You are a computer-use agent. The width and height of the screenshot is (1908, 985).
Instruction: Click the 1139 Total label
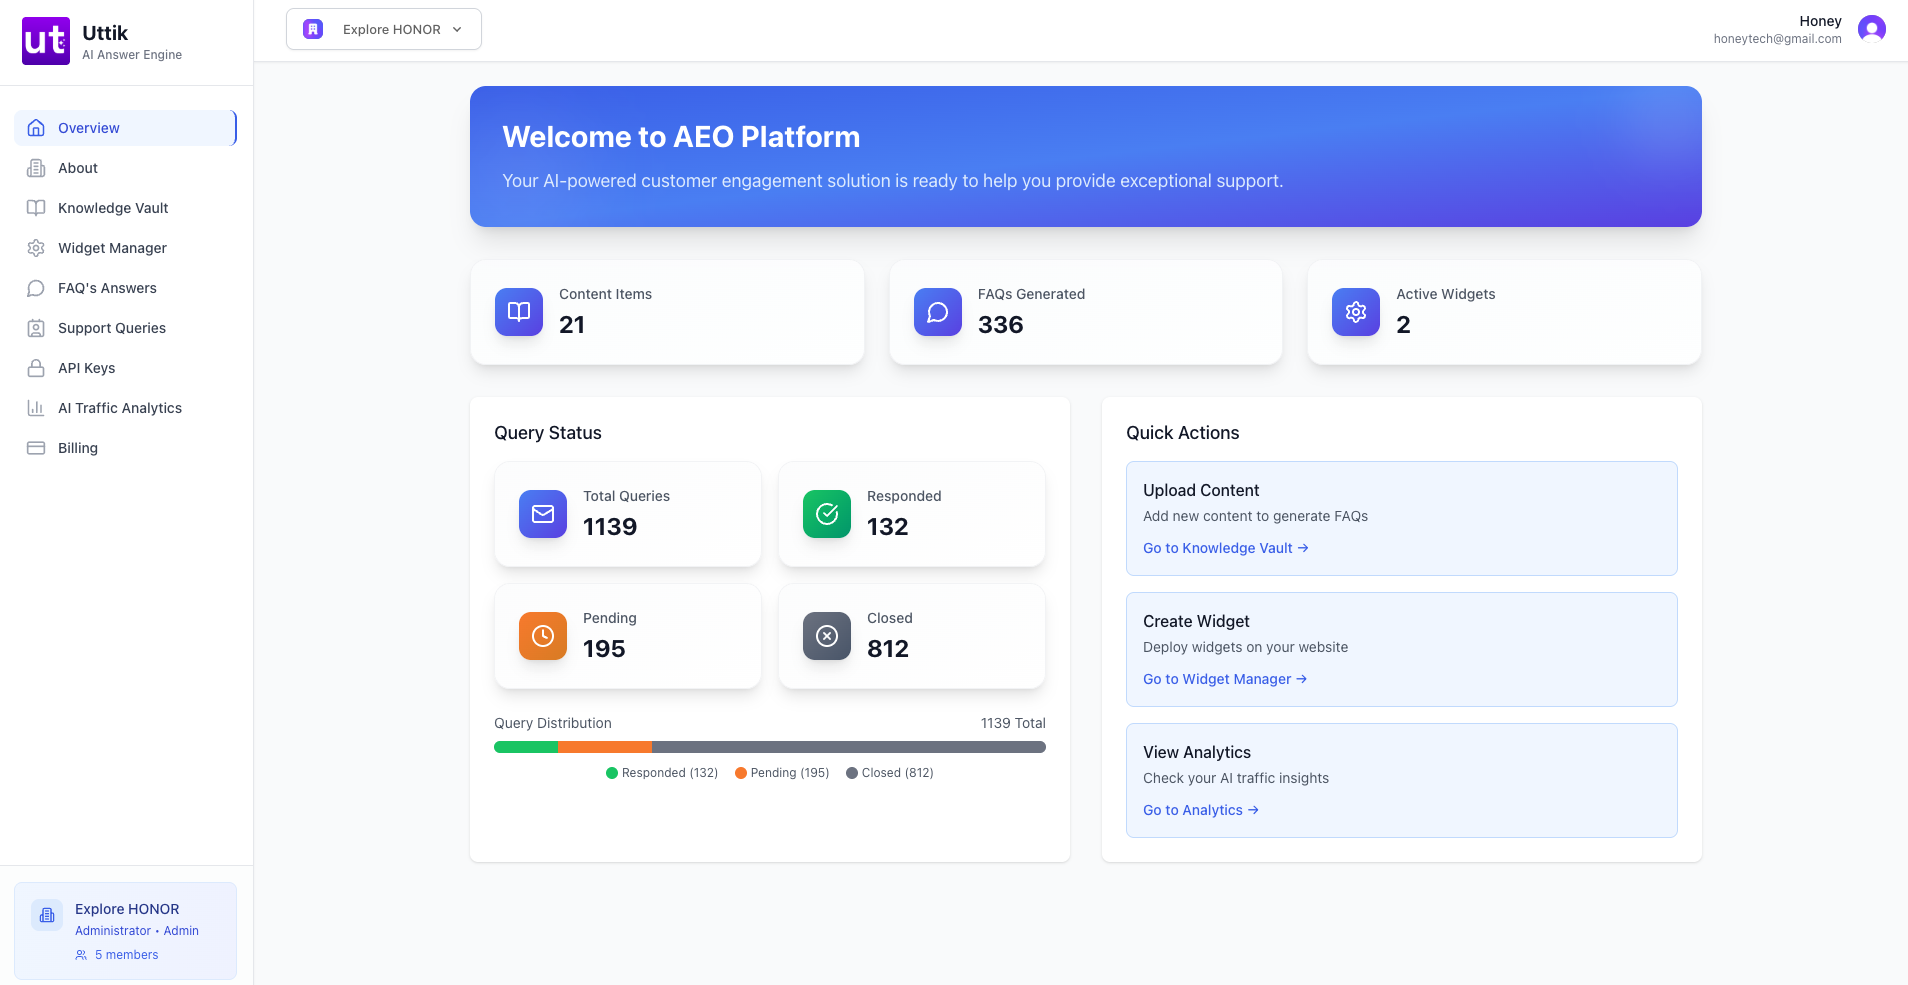click(1013, 723)
